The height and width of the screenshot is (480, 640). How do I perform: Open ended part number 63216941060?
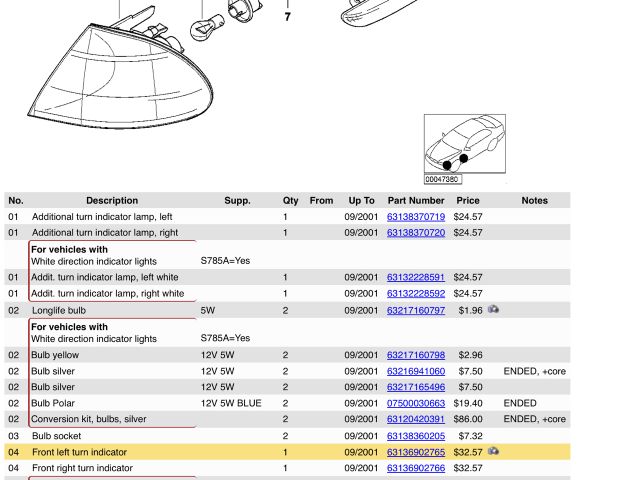(x=415, y=371)
